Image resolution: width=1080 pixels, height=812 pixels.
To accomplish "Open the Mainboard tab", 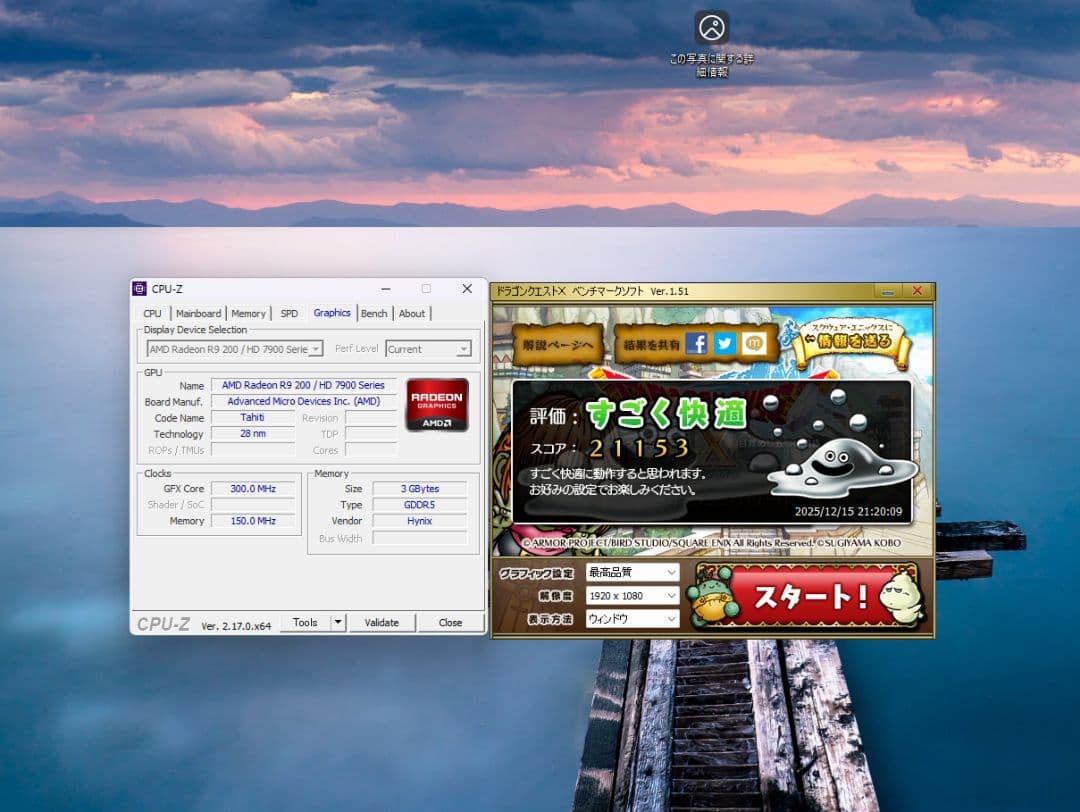I will [x=198, y=313].
